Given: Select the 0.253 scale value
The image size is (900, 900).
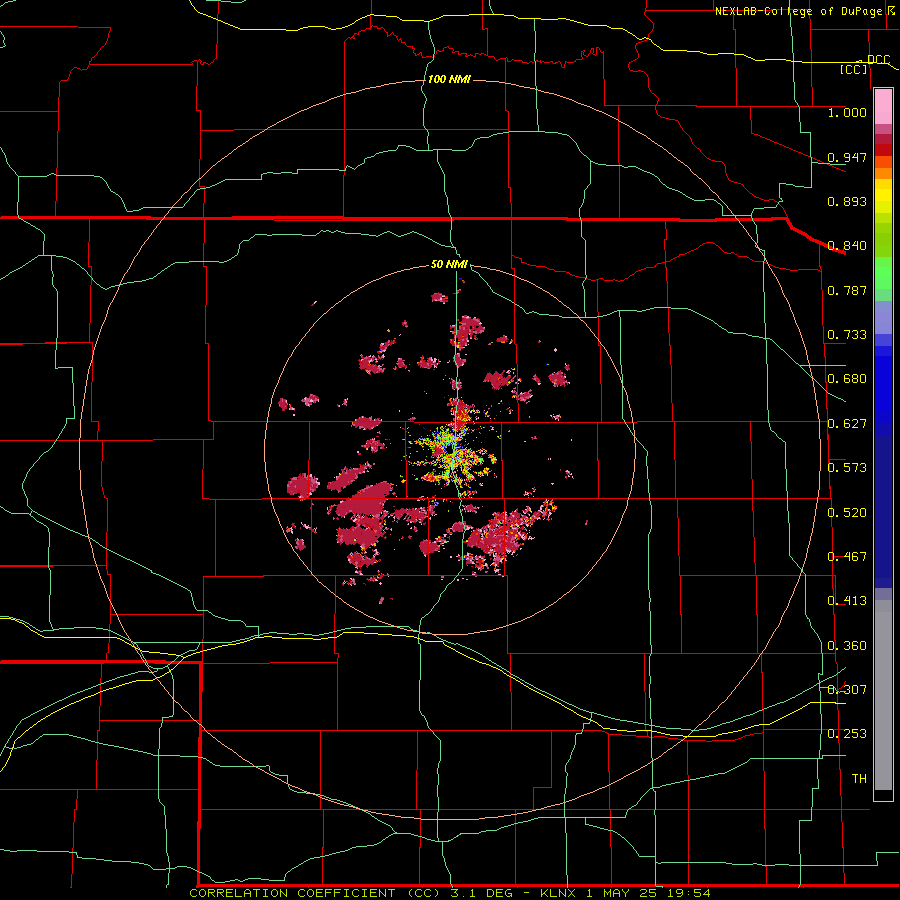Looking at the screenshot, I should [x=847, y=734].
